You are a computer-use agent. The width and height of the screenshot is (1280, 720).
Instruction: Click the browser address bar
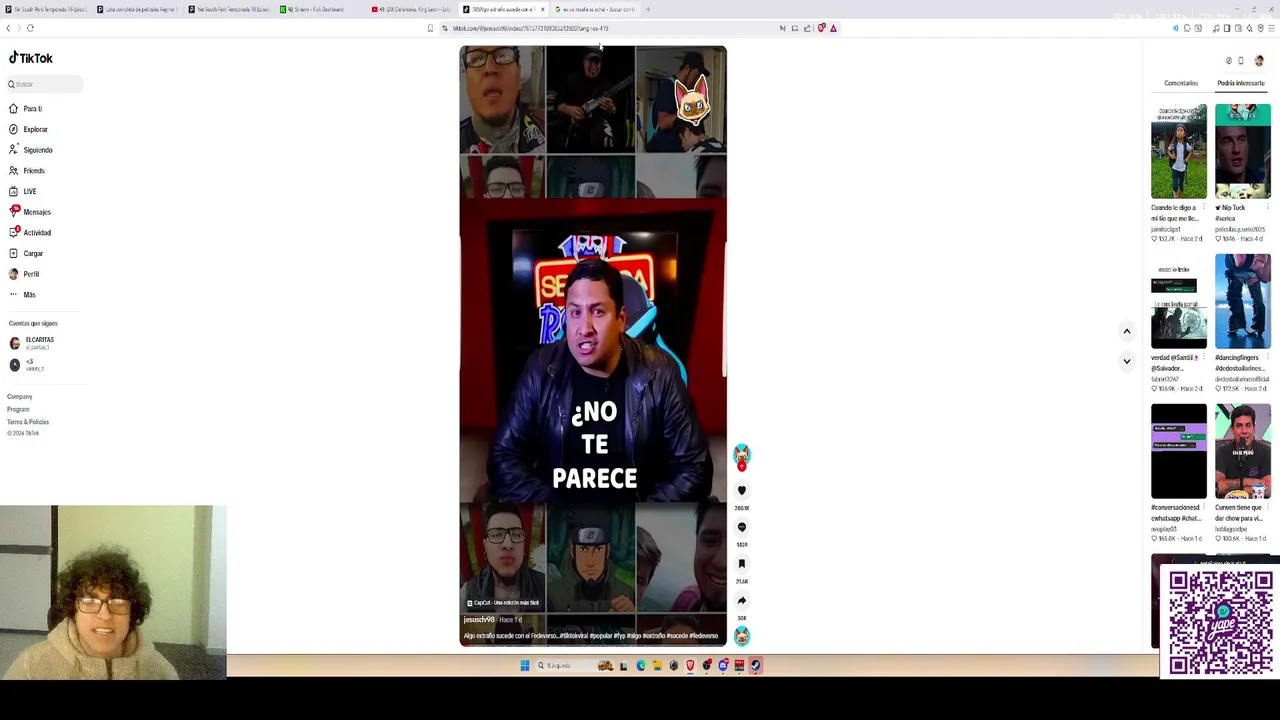coord(610,28)
